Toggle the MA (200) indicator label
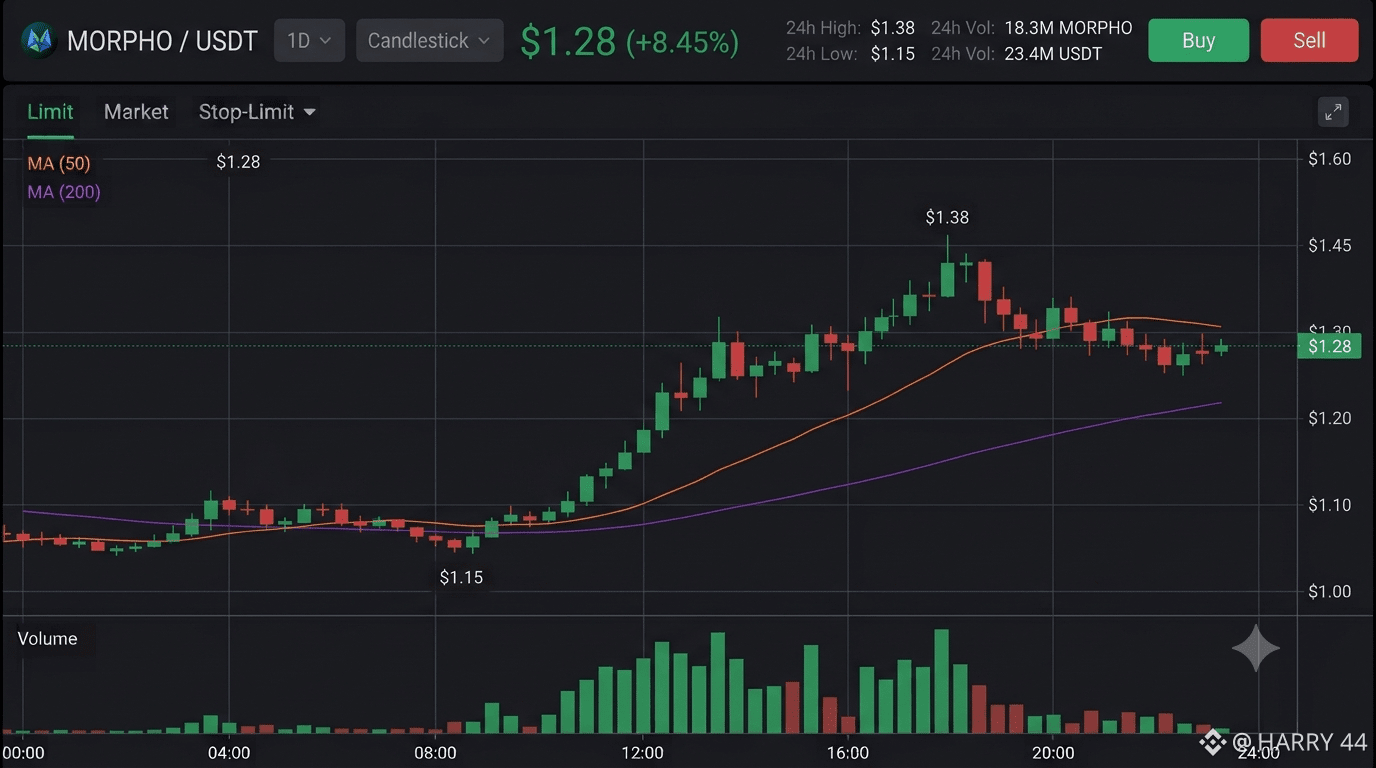 coord(64,192)
